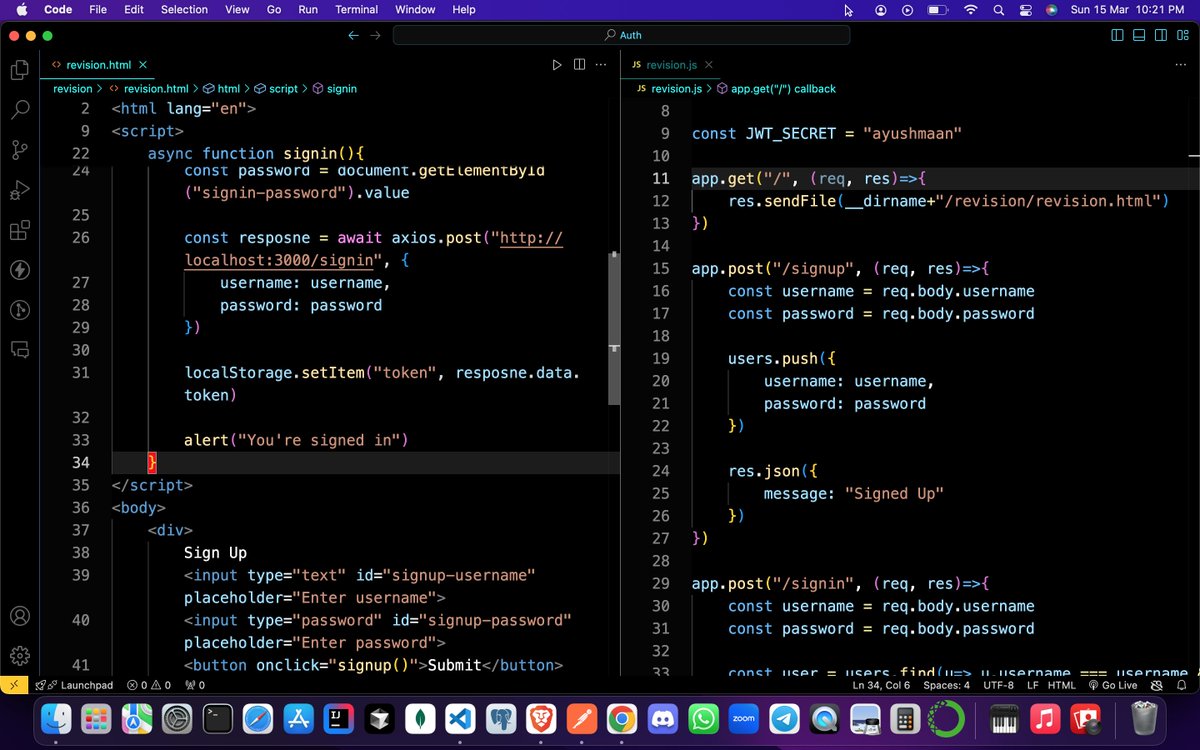
Task: Open the Run and Debug view
Action: click(20, 190)
